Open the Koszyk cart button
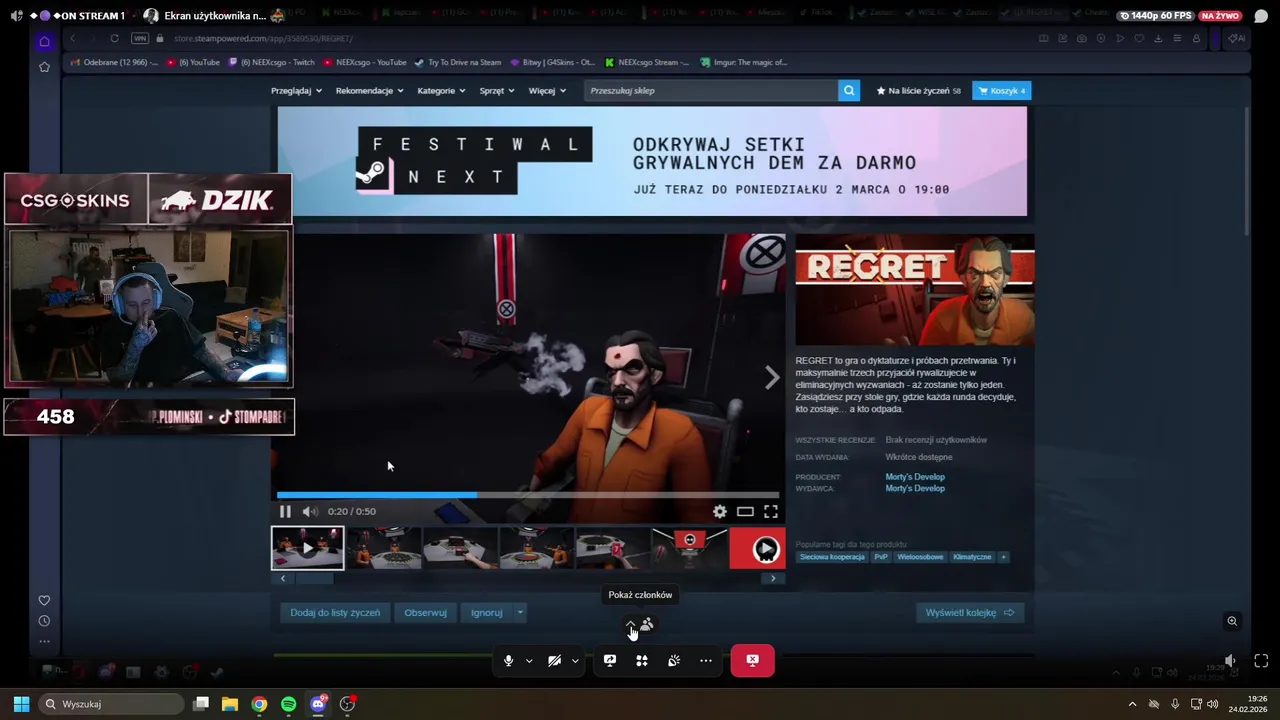The height and width of the screenshot is (720, 1280). point(1001,90)
